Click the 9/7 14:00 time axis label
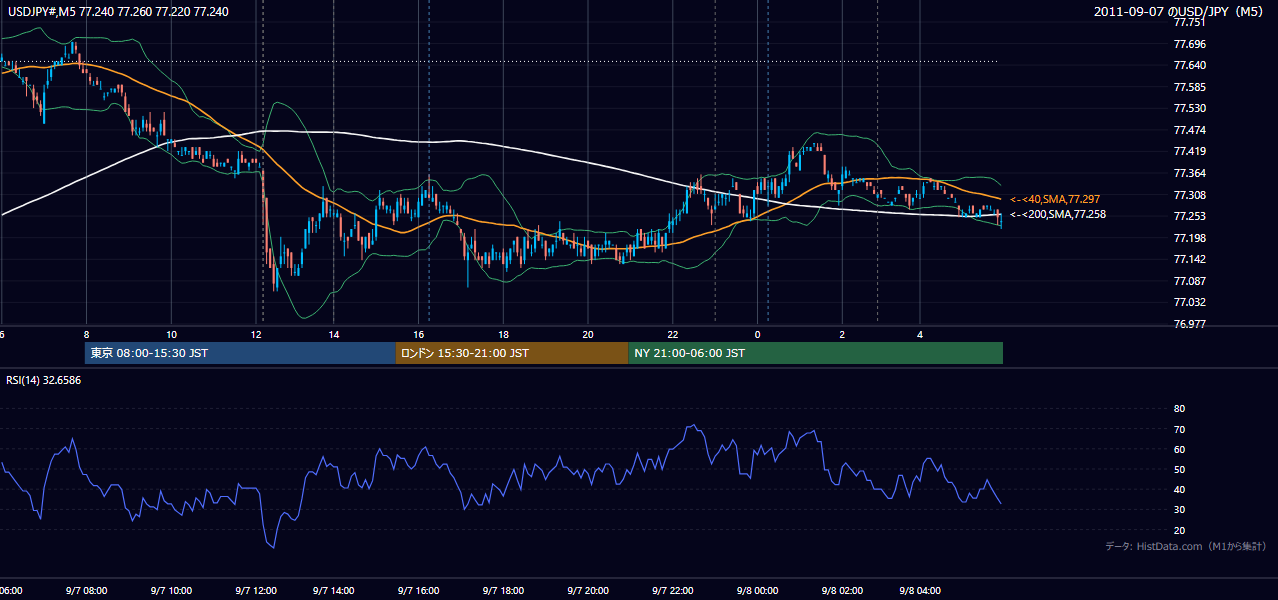This screenshot has width=1278, height=600. pyautogui.click(x=333, y=591)
